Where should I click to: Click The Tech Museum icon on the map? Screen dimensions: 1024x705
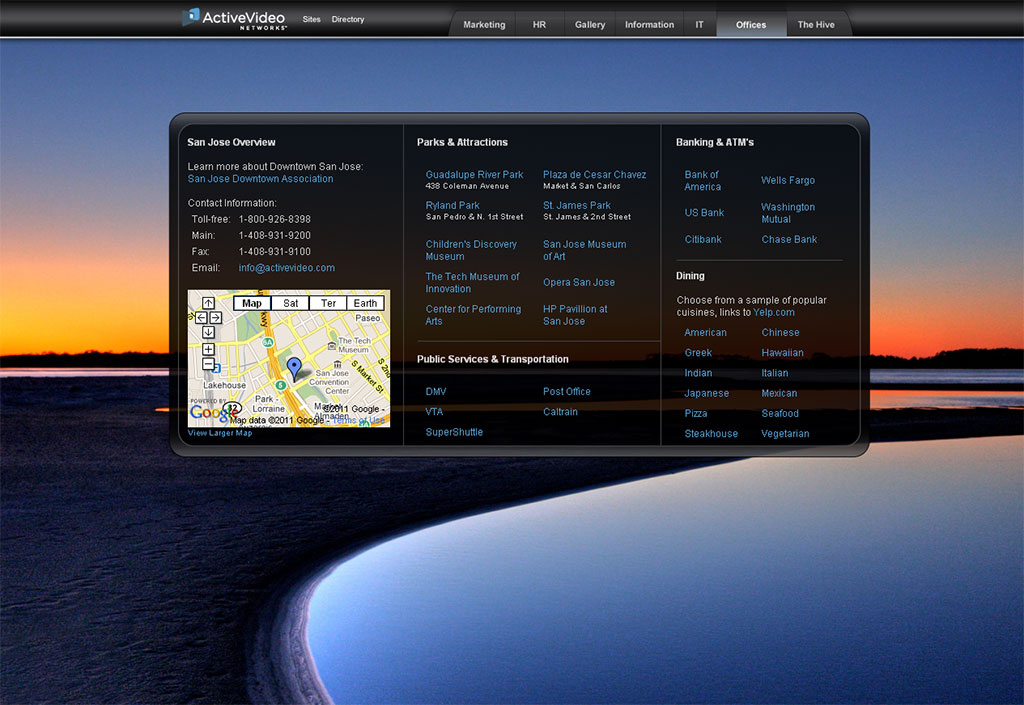(332, 345)
